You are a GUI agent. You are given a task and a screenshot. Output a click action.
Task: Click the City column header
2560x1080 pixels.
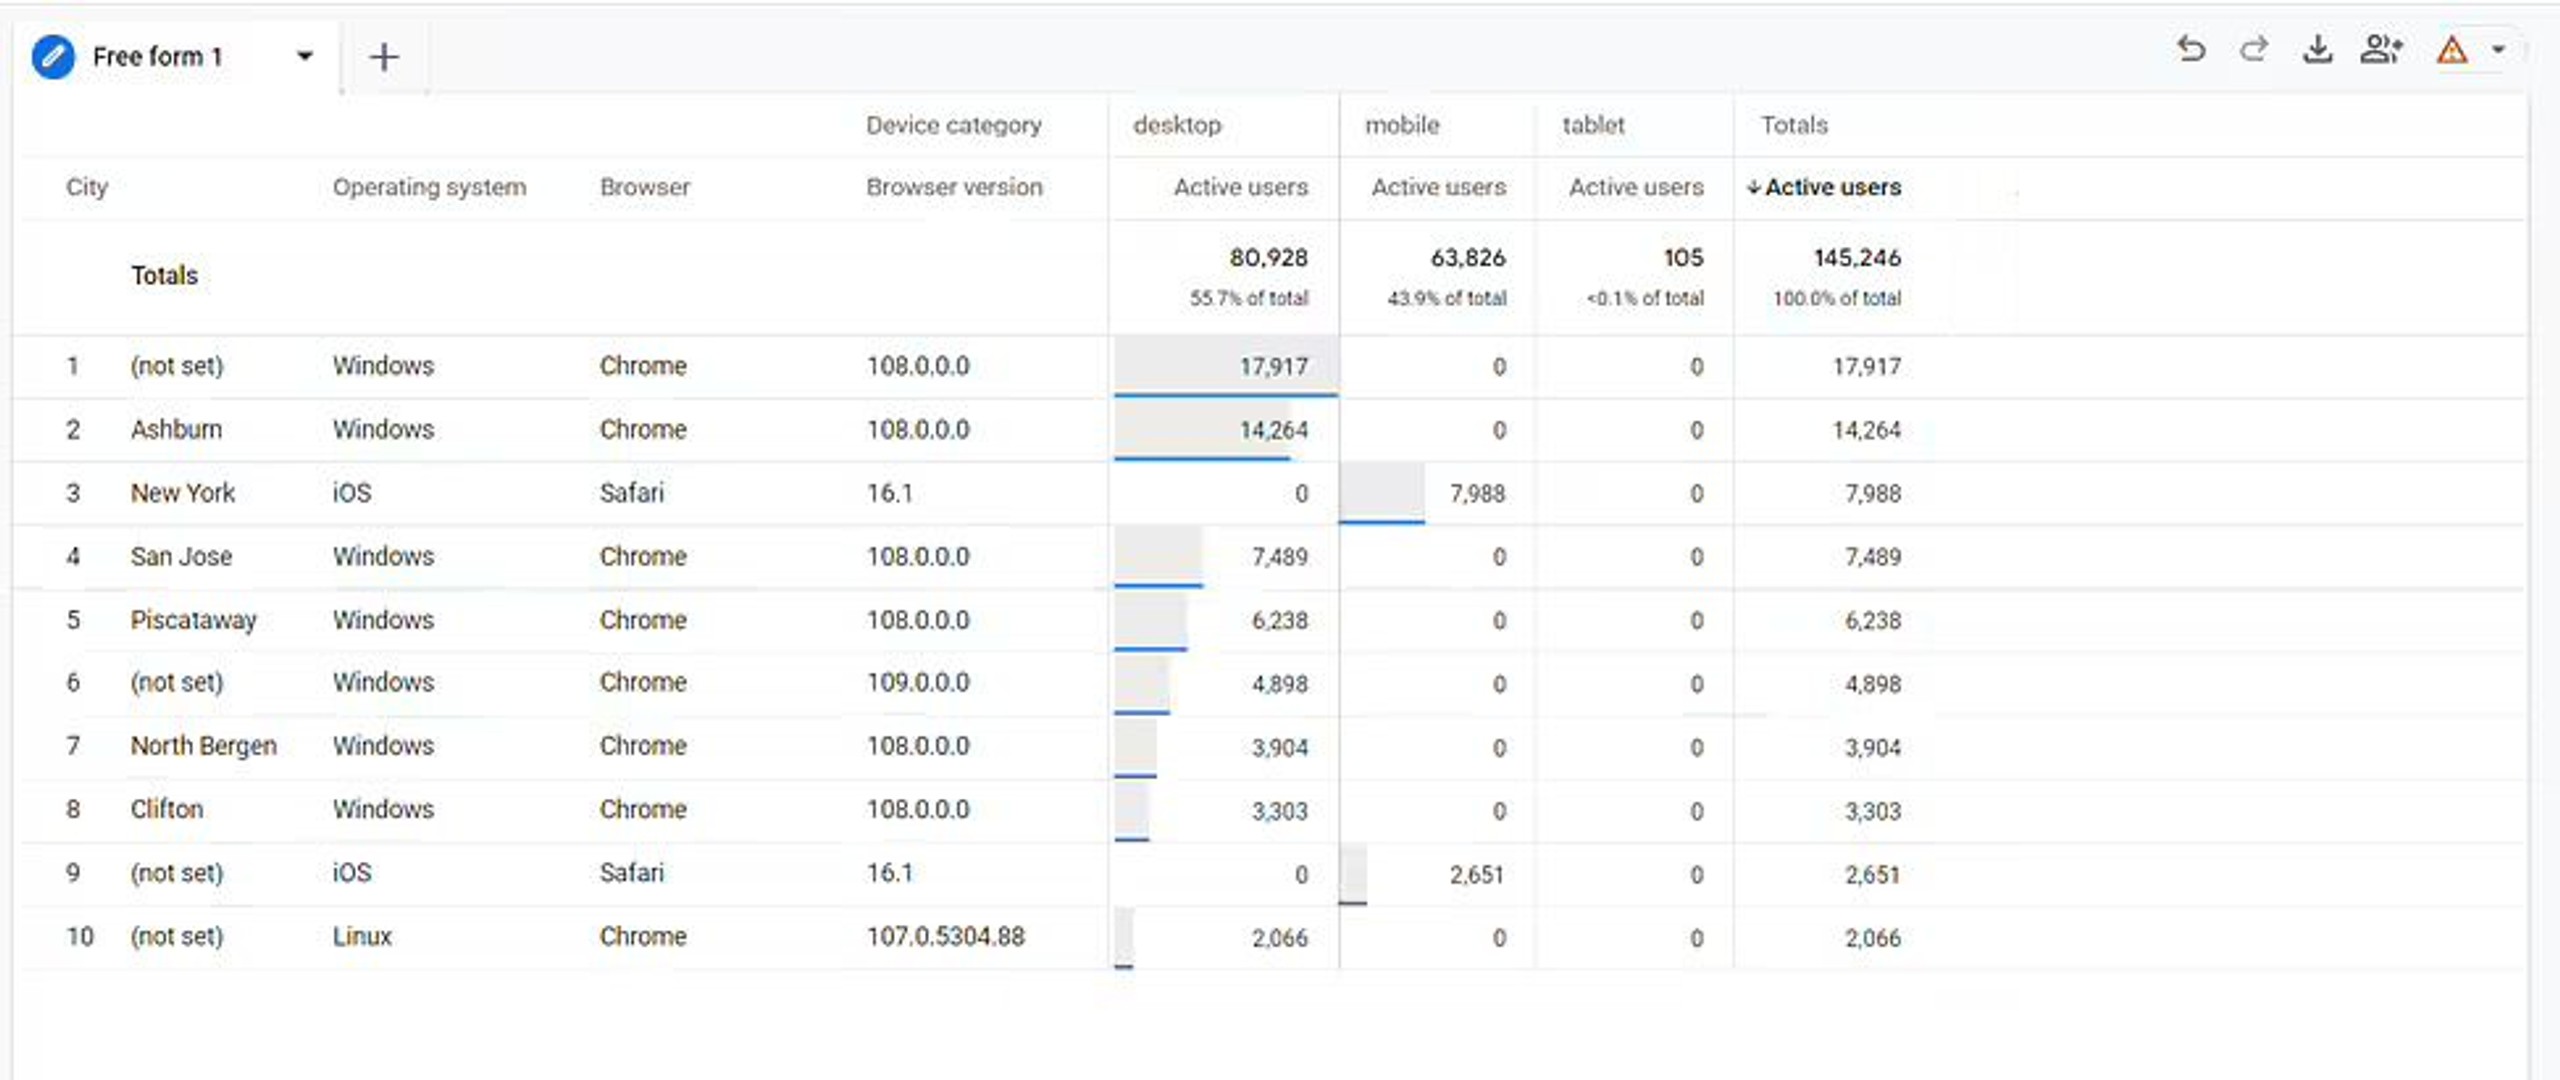(87, 187)
